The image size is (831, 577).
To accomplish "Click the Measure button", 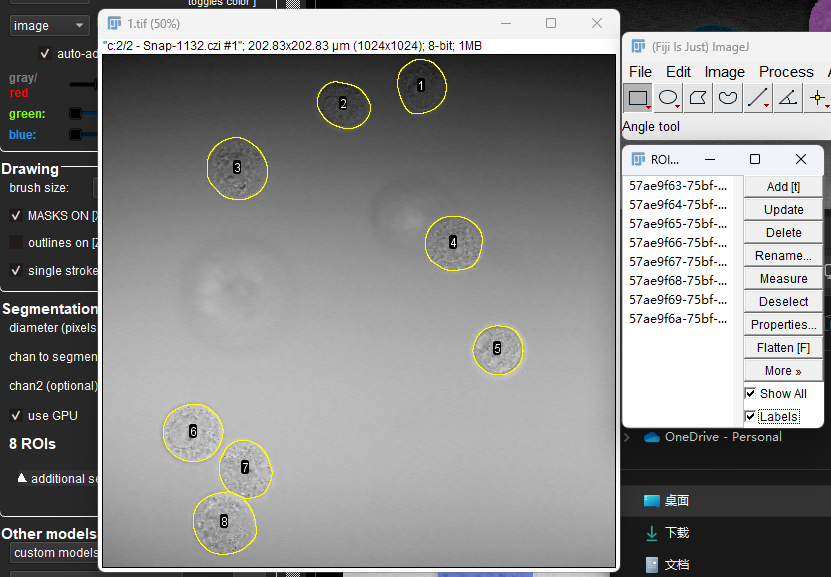I will click(783, 279).
